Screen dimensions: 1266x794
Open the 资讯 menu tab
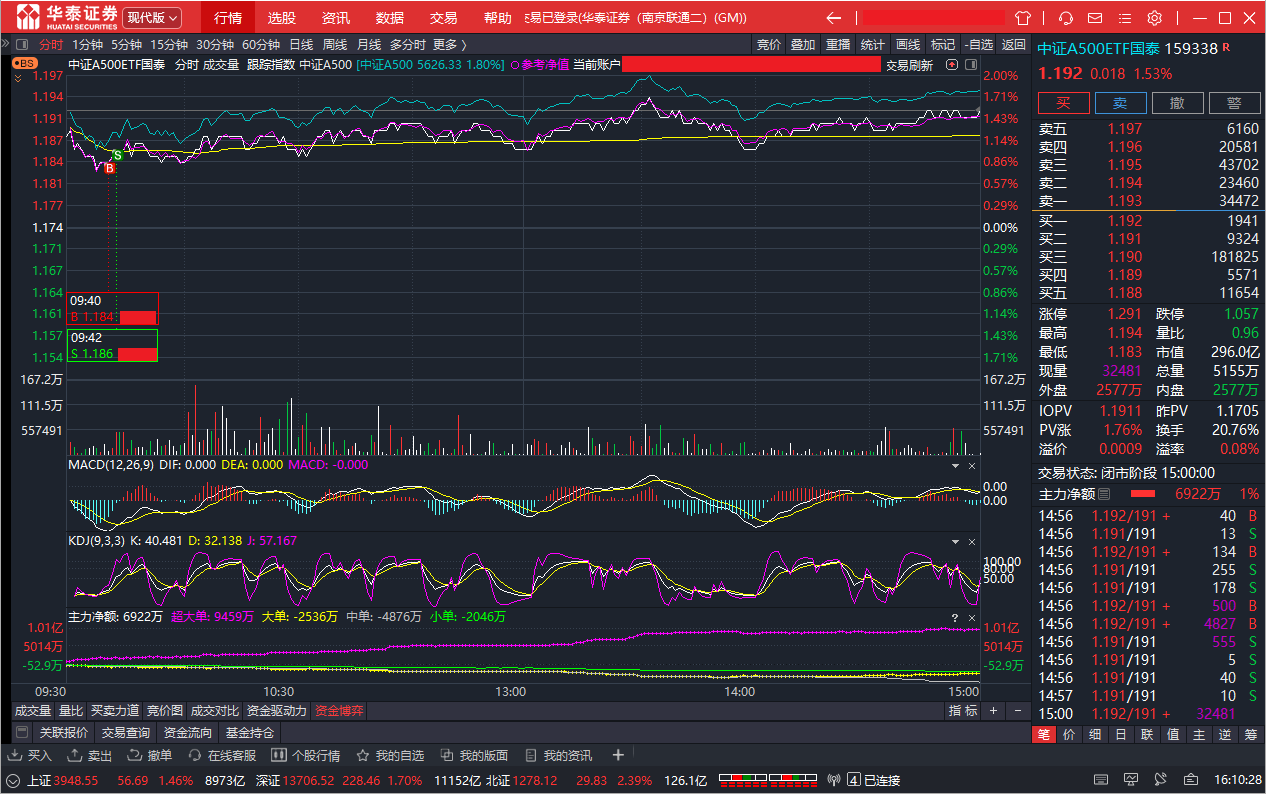coord(336,18)
